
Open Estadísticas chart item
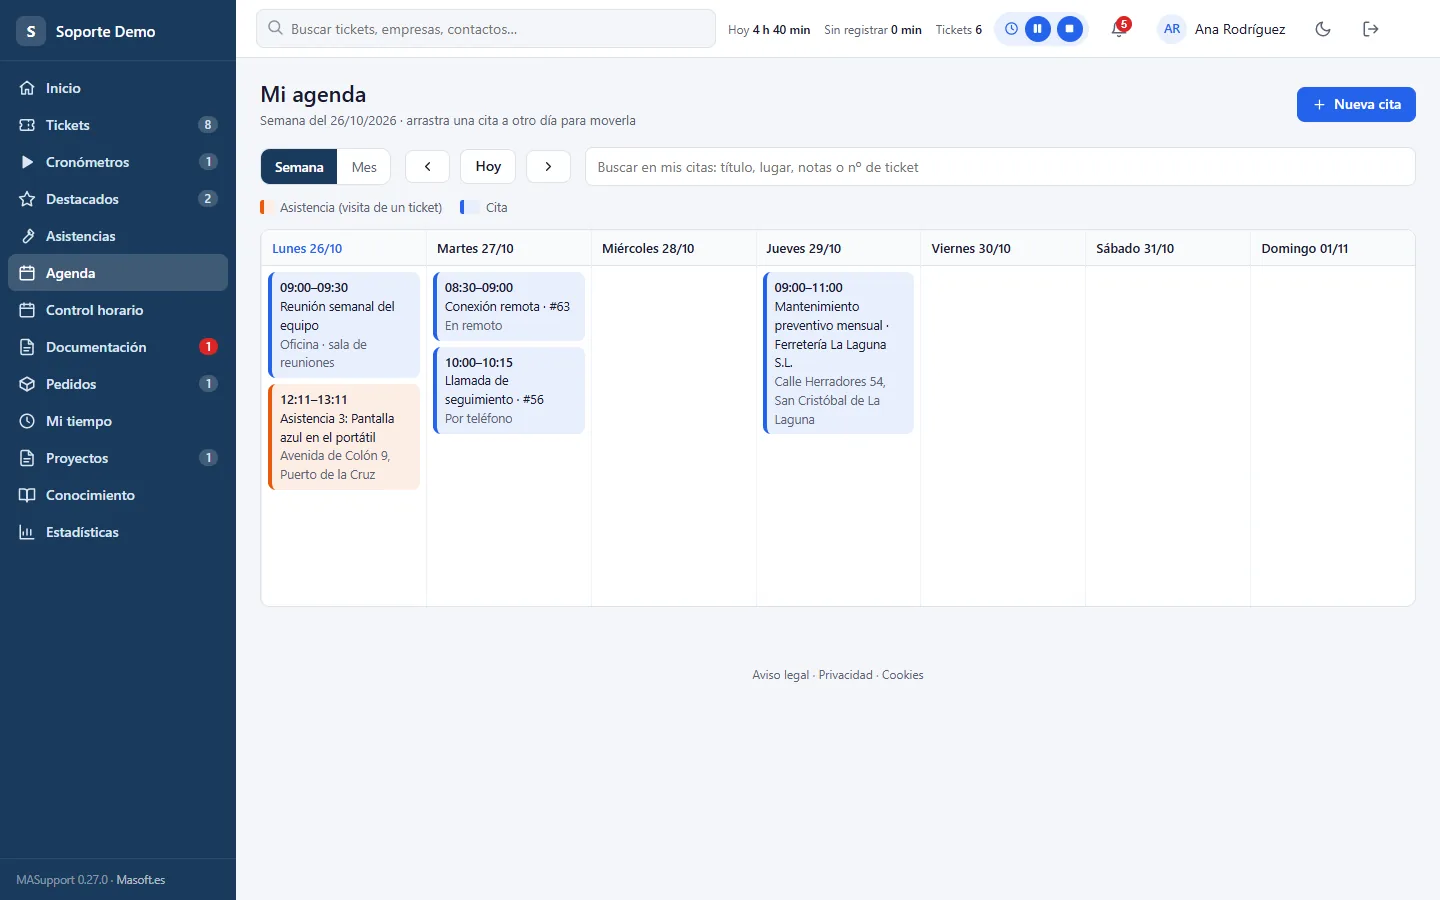tap(118, 532)
